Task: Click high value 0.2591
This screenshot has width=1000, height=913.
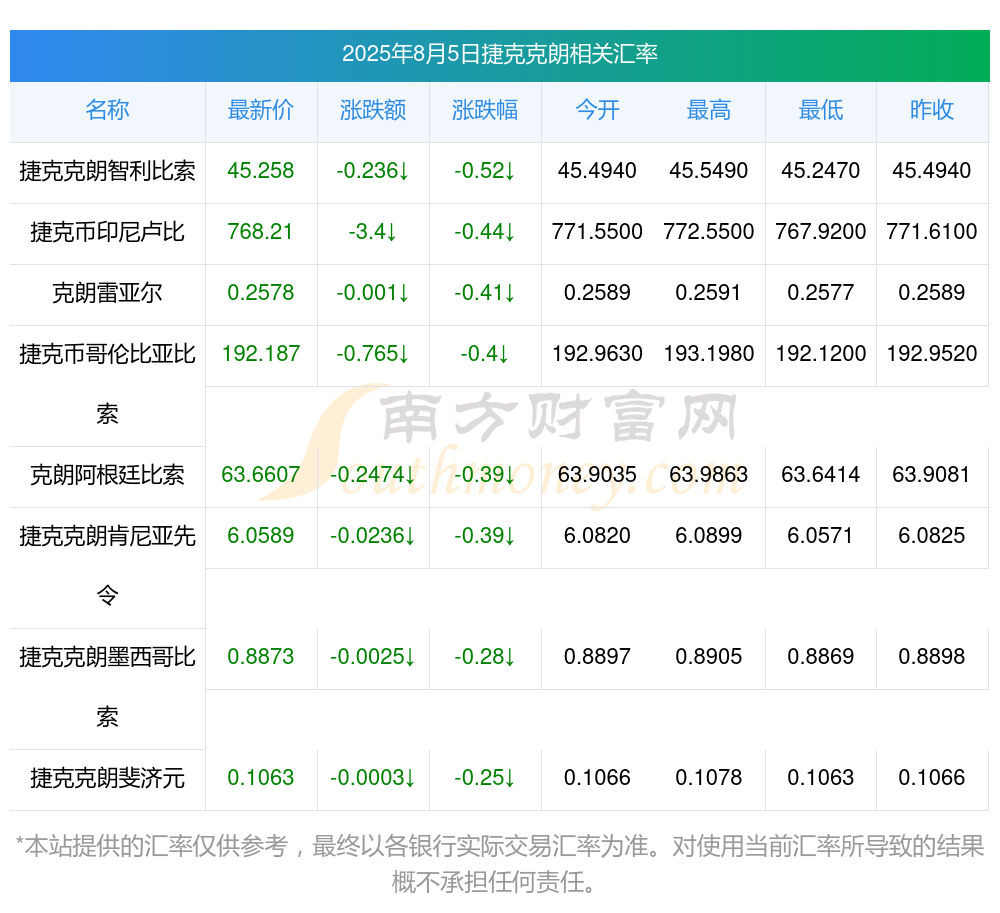Action: (x=709, y=293)
